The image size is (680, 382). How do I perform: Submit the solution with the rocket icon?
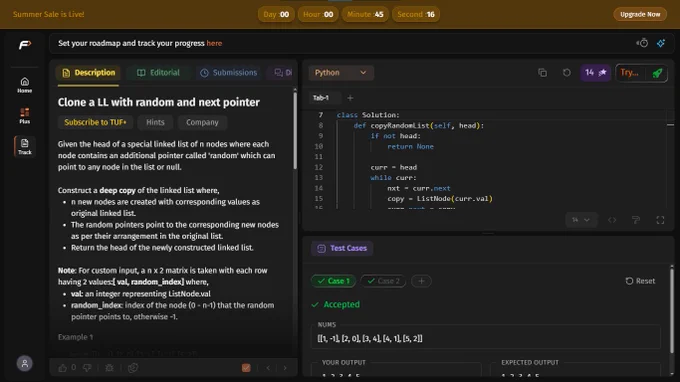pyautogui.click(x=657, y=73)
